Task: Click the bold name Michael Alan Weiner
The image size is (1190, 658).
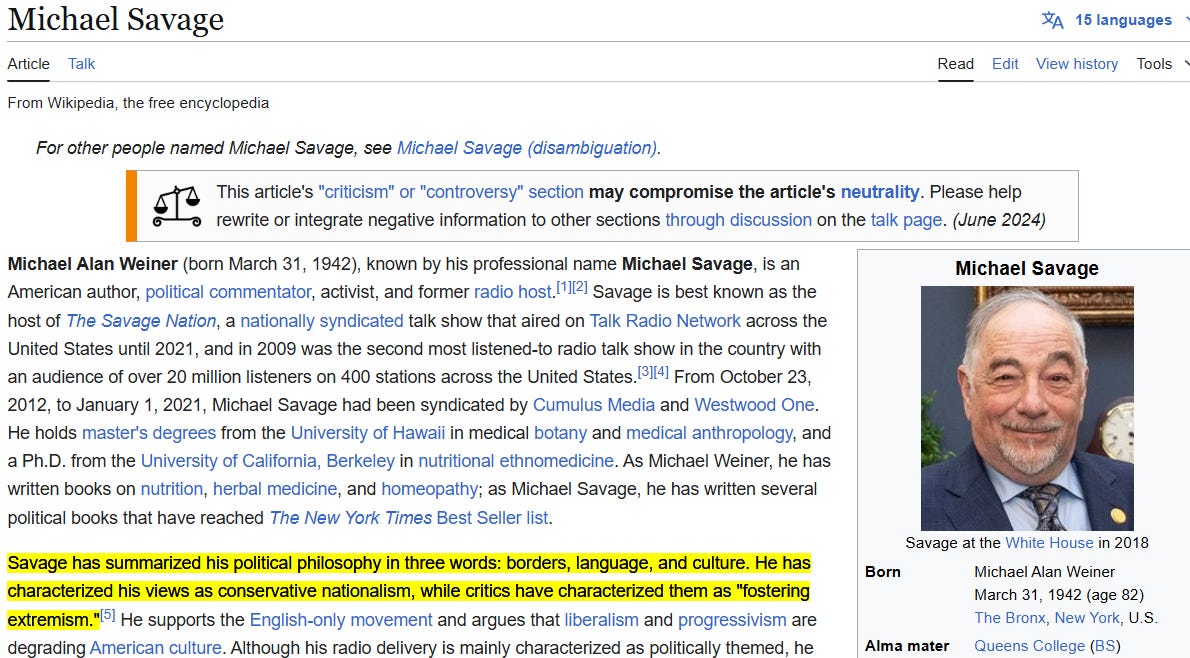Action: point(93,264)
